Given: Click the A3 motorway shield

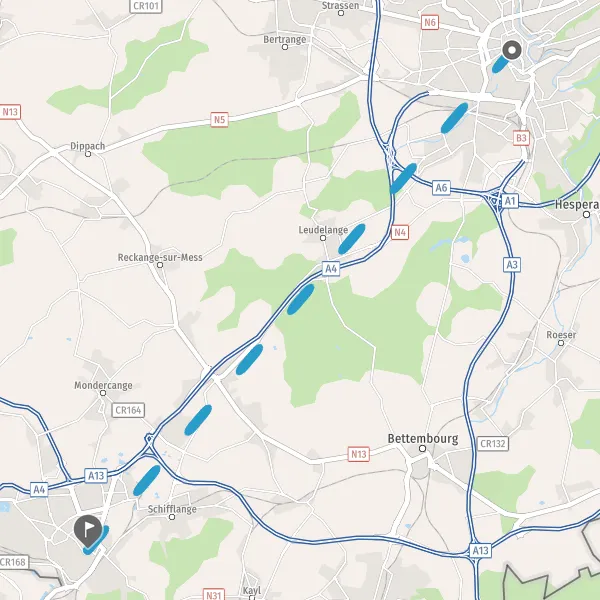Looking at the screenshot, I should coord(512,264).
